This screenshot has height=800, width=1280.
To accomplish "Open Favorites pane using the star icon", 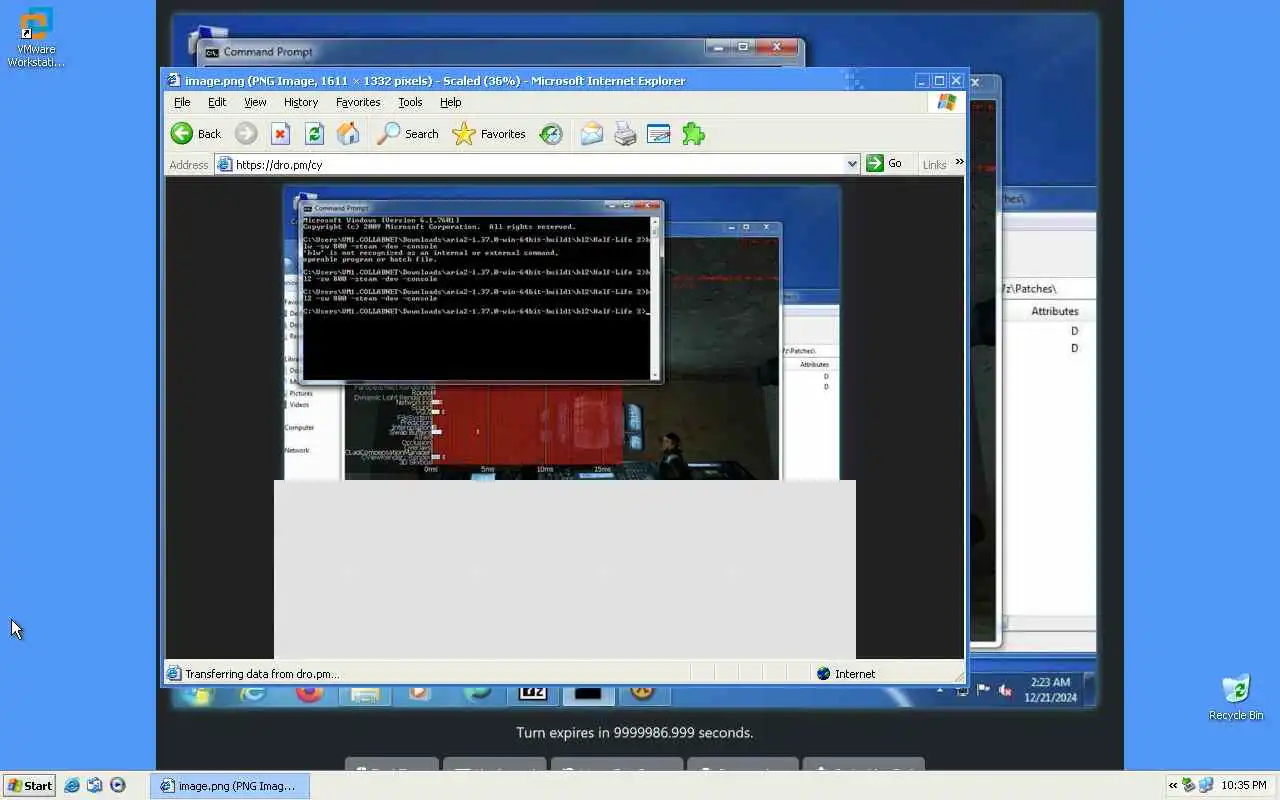I will pyautogui.click(x=464, y=134).
